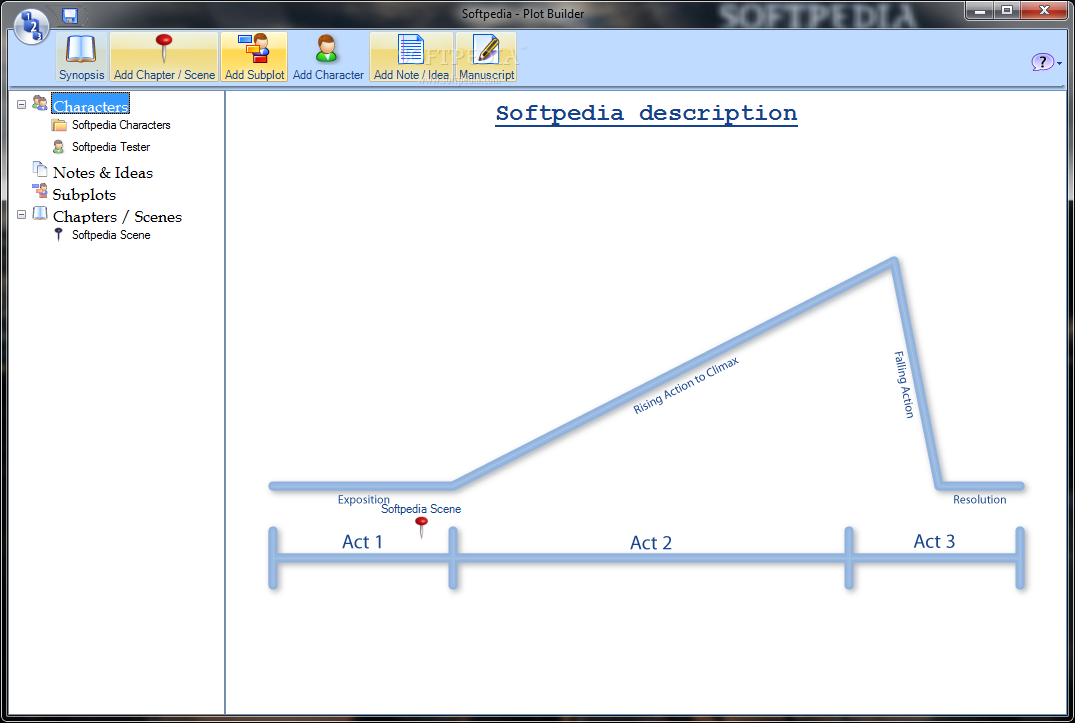Viewport: 1075px width, 723px height.
Task: Click the Characters group icon in tree
Action: 40,103
